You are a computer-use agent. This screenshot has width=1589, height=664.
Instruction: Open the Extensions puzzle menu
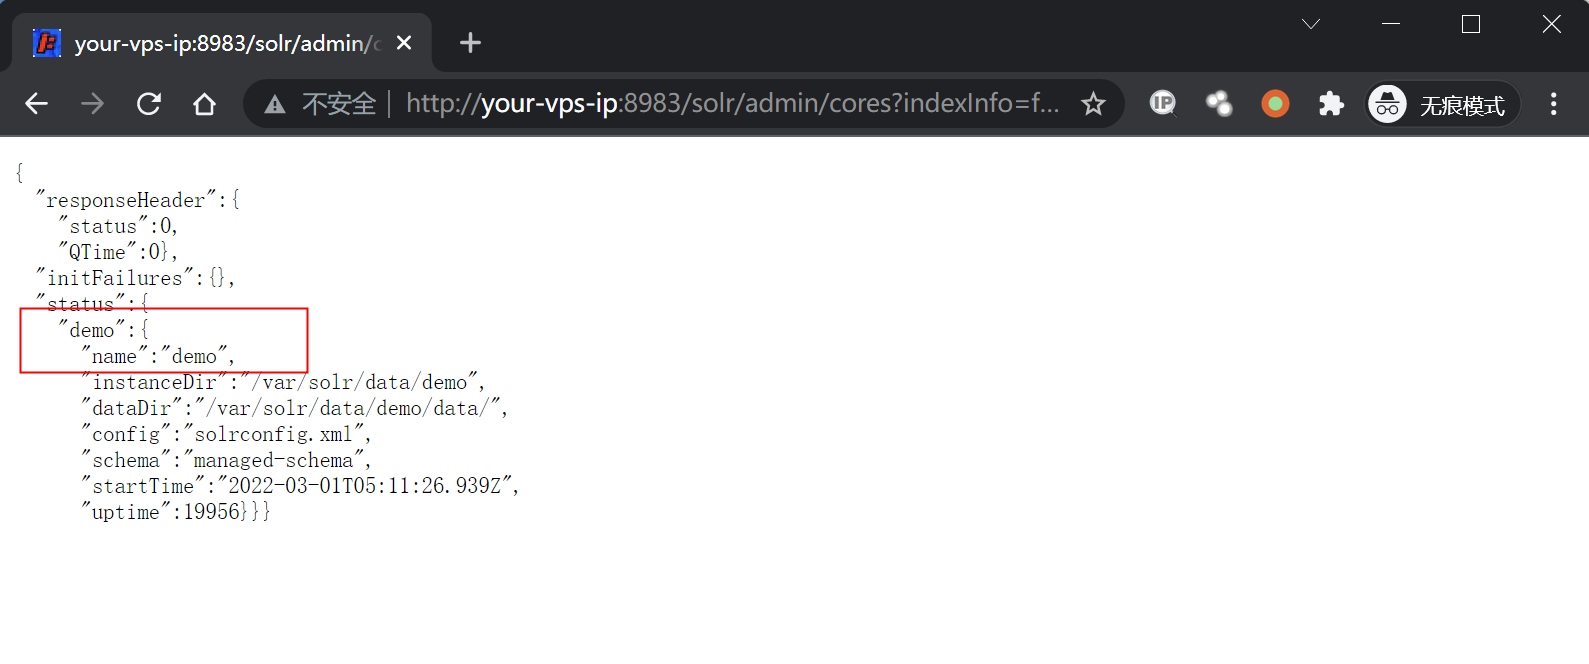pos(1331,103)
